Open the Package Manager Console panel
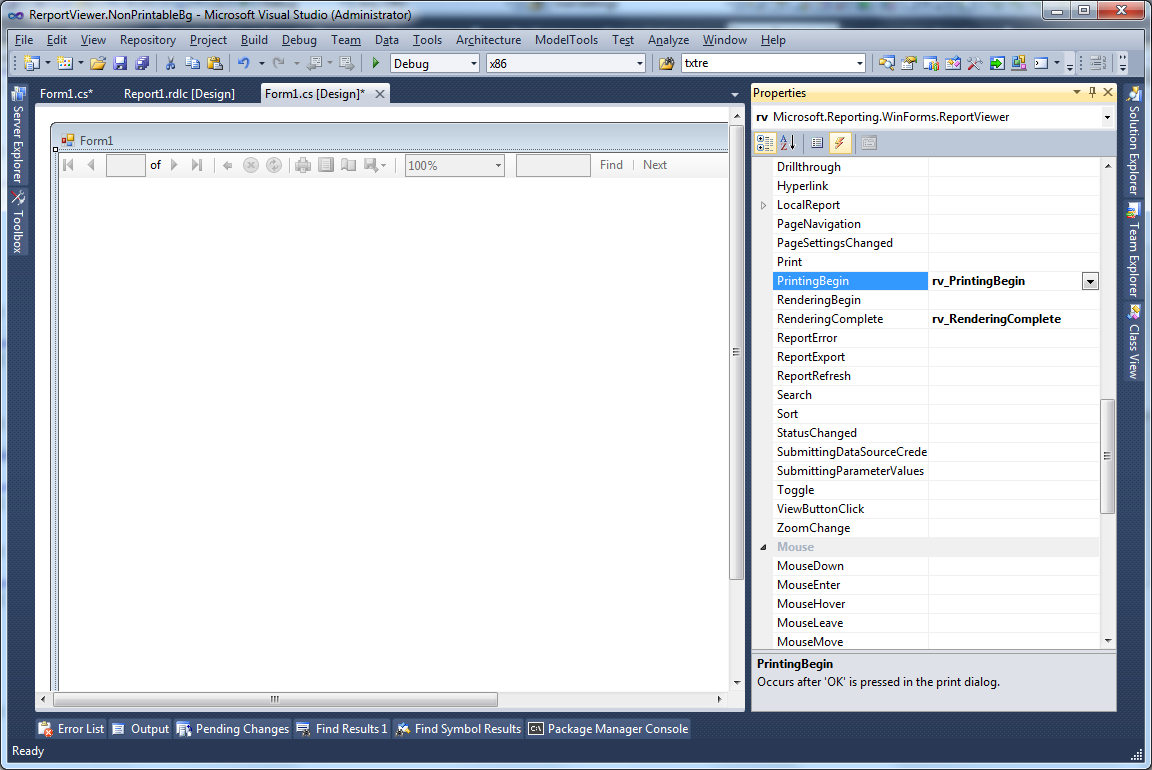The image size is (1152, 770). tap(608, 729)
